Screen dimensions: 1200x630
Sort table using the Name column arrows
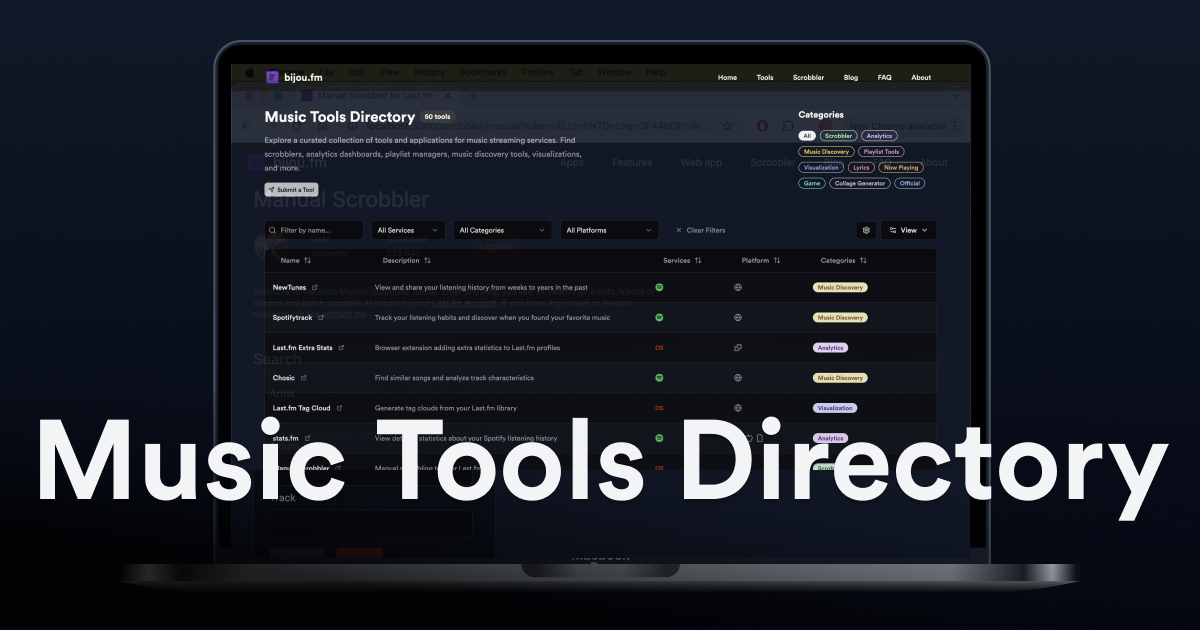(307, 260)
